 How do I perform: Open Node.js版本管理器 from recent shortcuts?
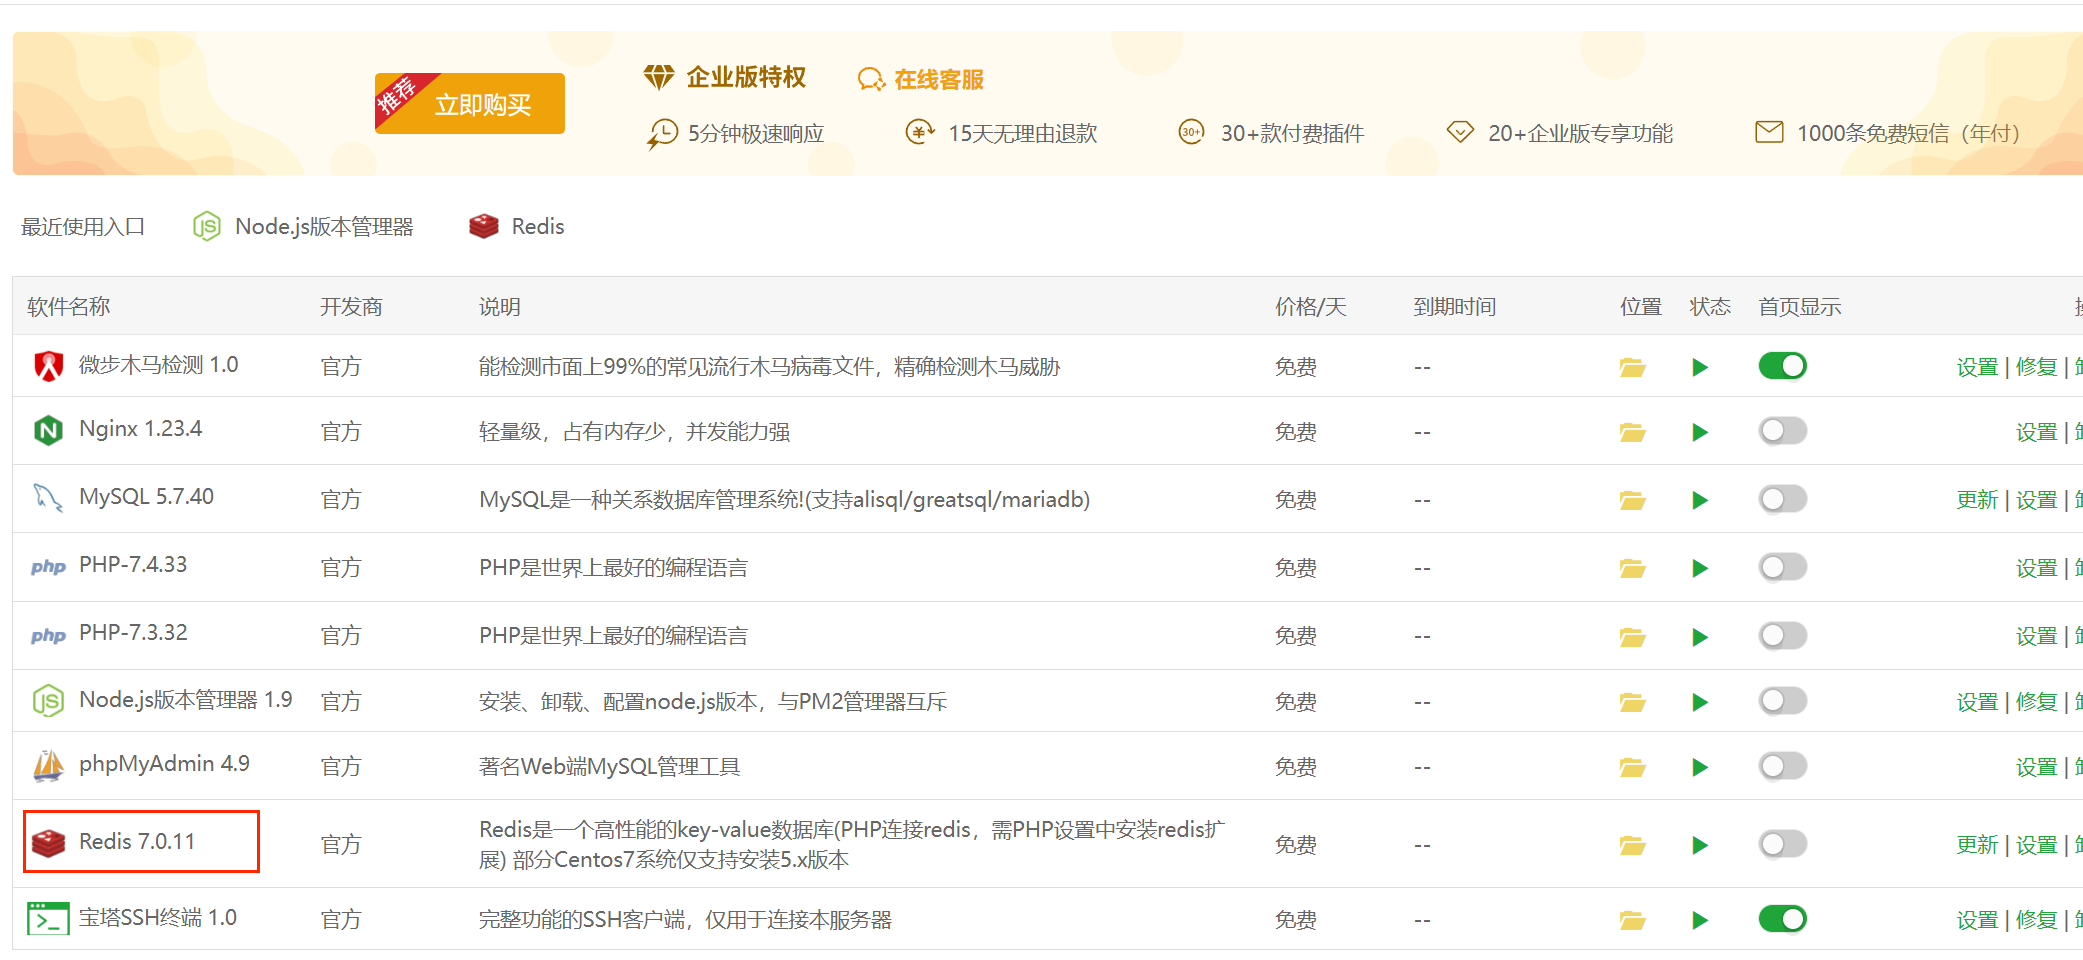pos(303,227)
